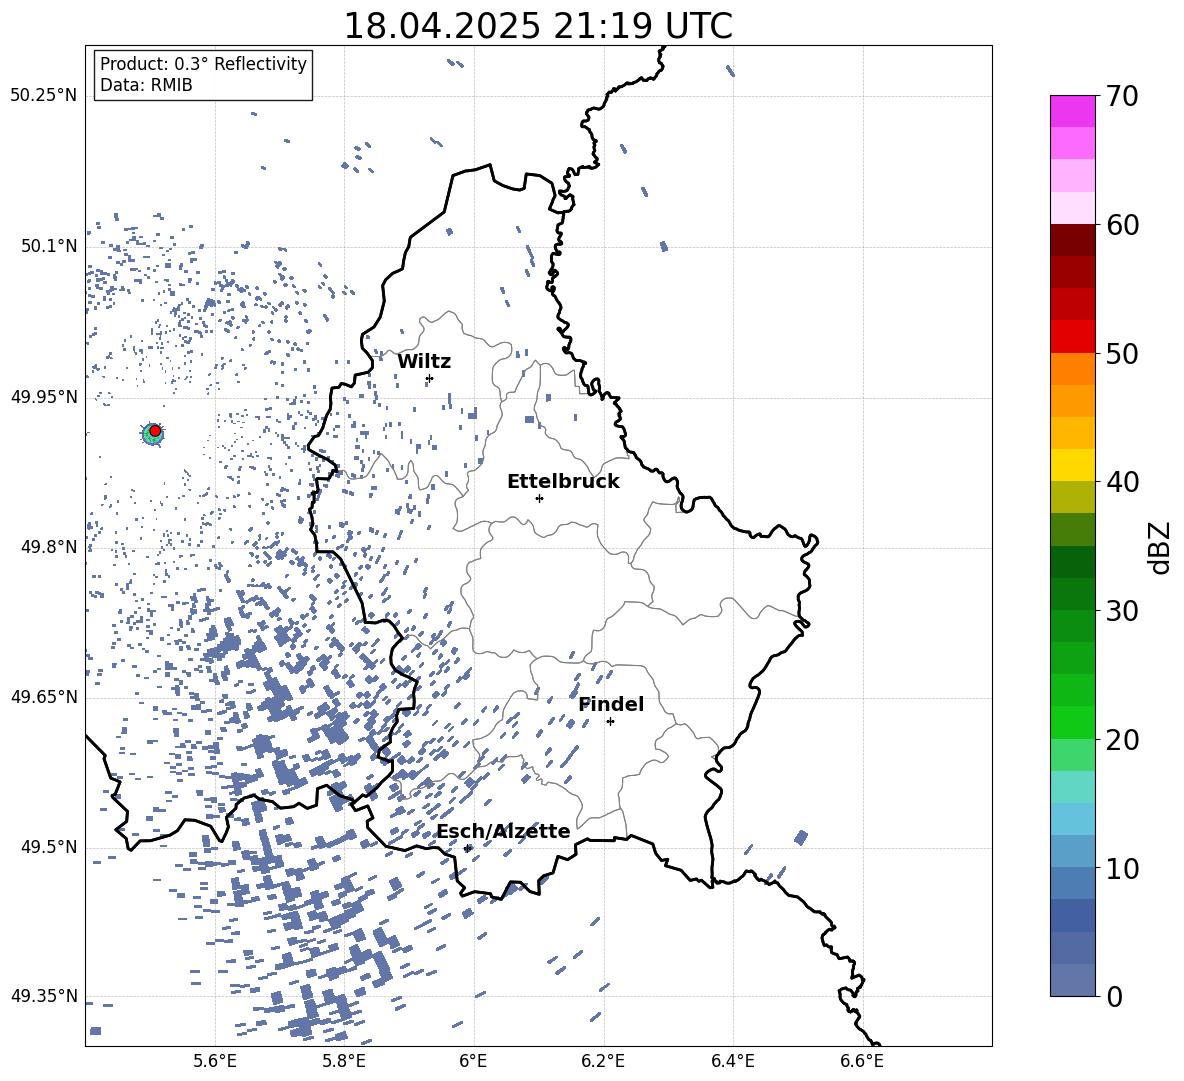
Task: Click the Findel city label
Action: (611, 705)
